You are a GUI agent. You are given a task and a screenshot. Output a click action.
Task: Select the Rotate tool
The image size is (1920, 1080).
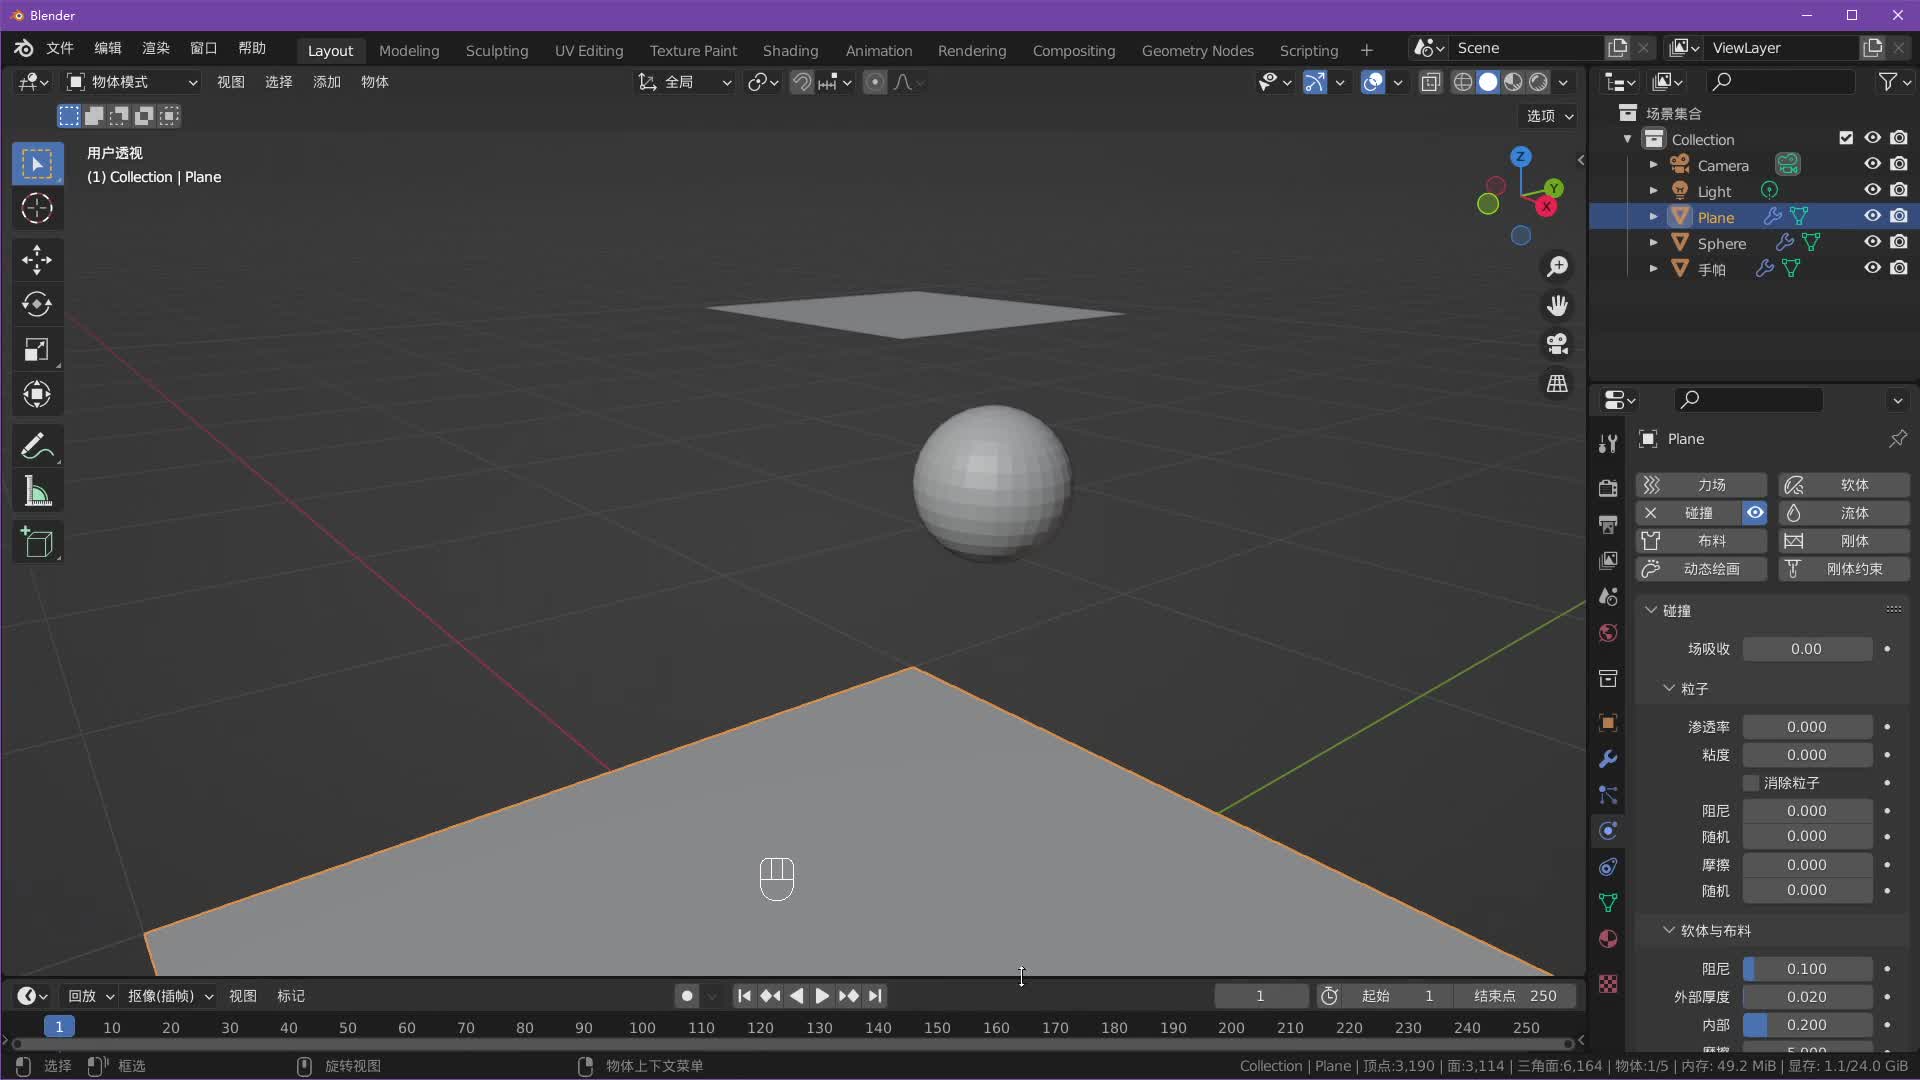(x=37, y=304)
